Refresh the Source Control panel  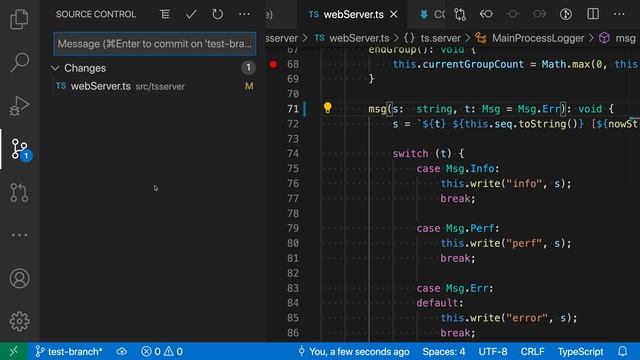(x=218, y=14)
